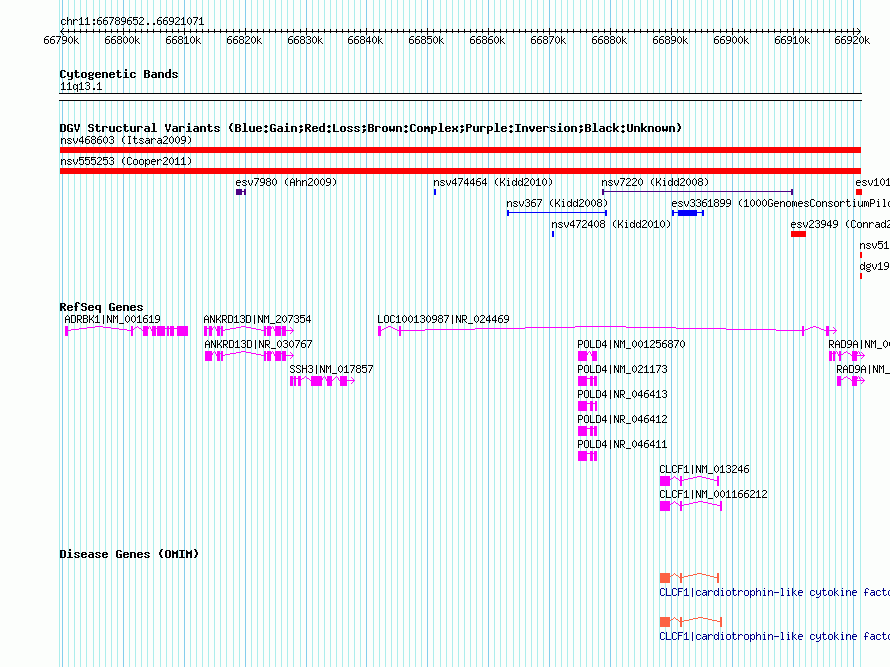Image resolution: width=890 pixels, height=667 pixels.
Task: Select the CLCF1|NM_001166212 label
Action: click(713, 494)
